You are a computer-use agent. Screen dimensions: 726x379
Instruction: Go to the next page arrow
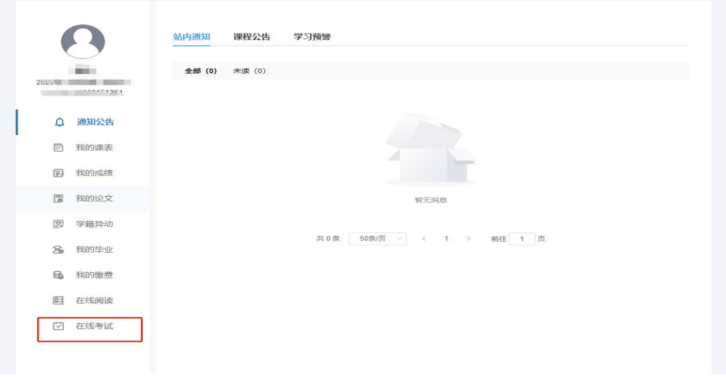pos(469,239)
